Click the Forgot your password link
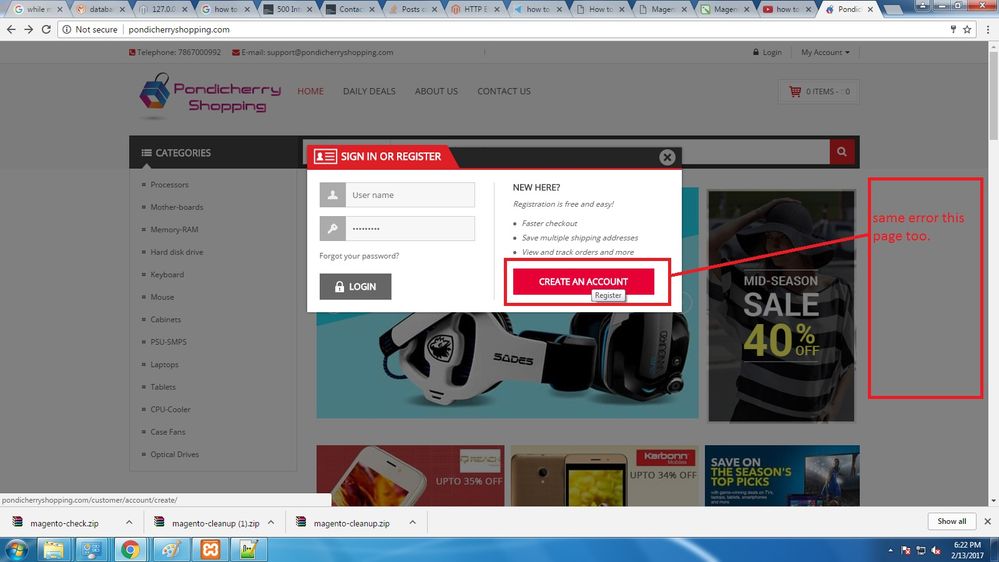This screenshot has width=999, height=562. pyautogui.click(x=359, y=256)
